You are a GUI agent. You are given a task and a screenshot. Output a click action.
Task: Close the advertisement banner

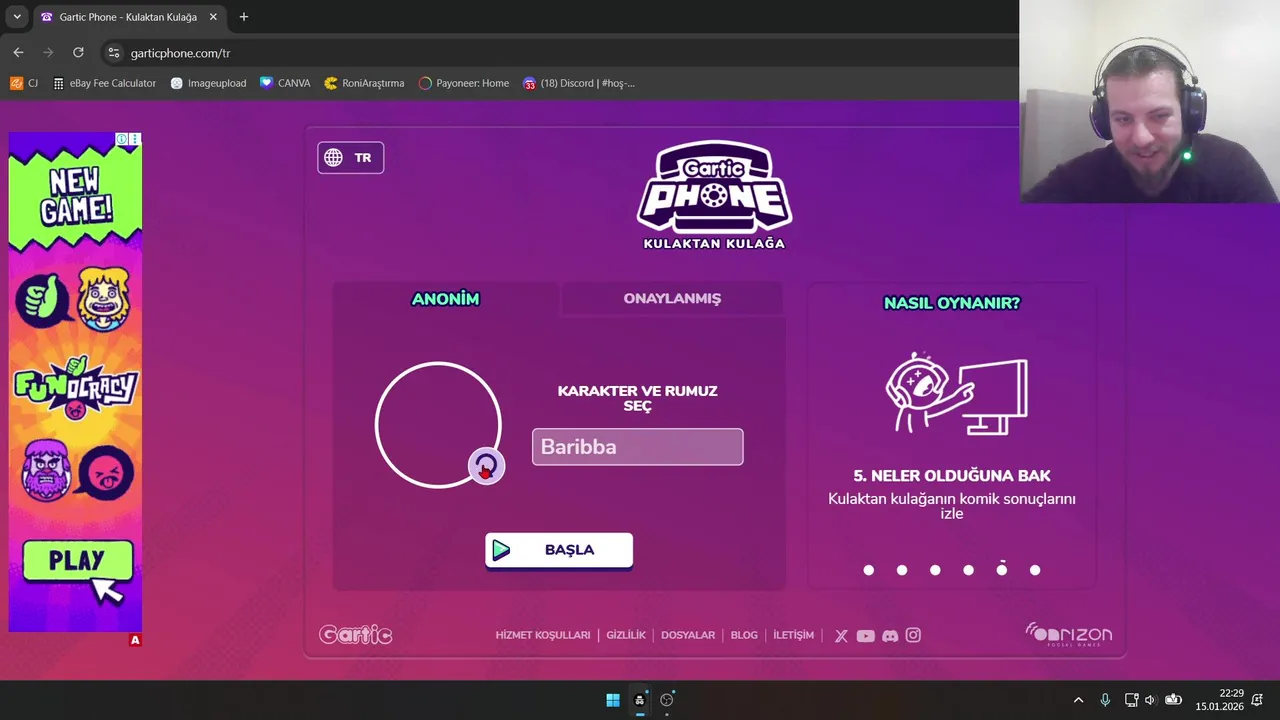click(x=135, y=139)
